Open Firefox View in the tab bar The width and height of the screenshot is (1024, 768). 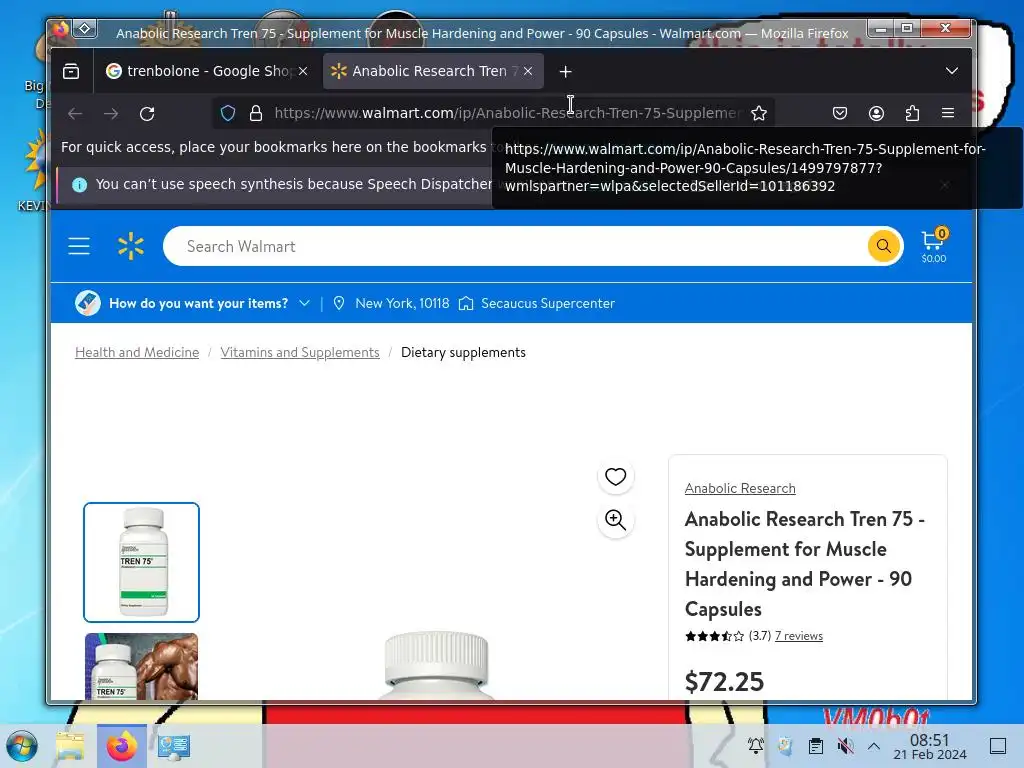pyautogui.click(x=71, y=71)
